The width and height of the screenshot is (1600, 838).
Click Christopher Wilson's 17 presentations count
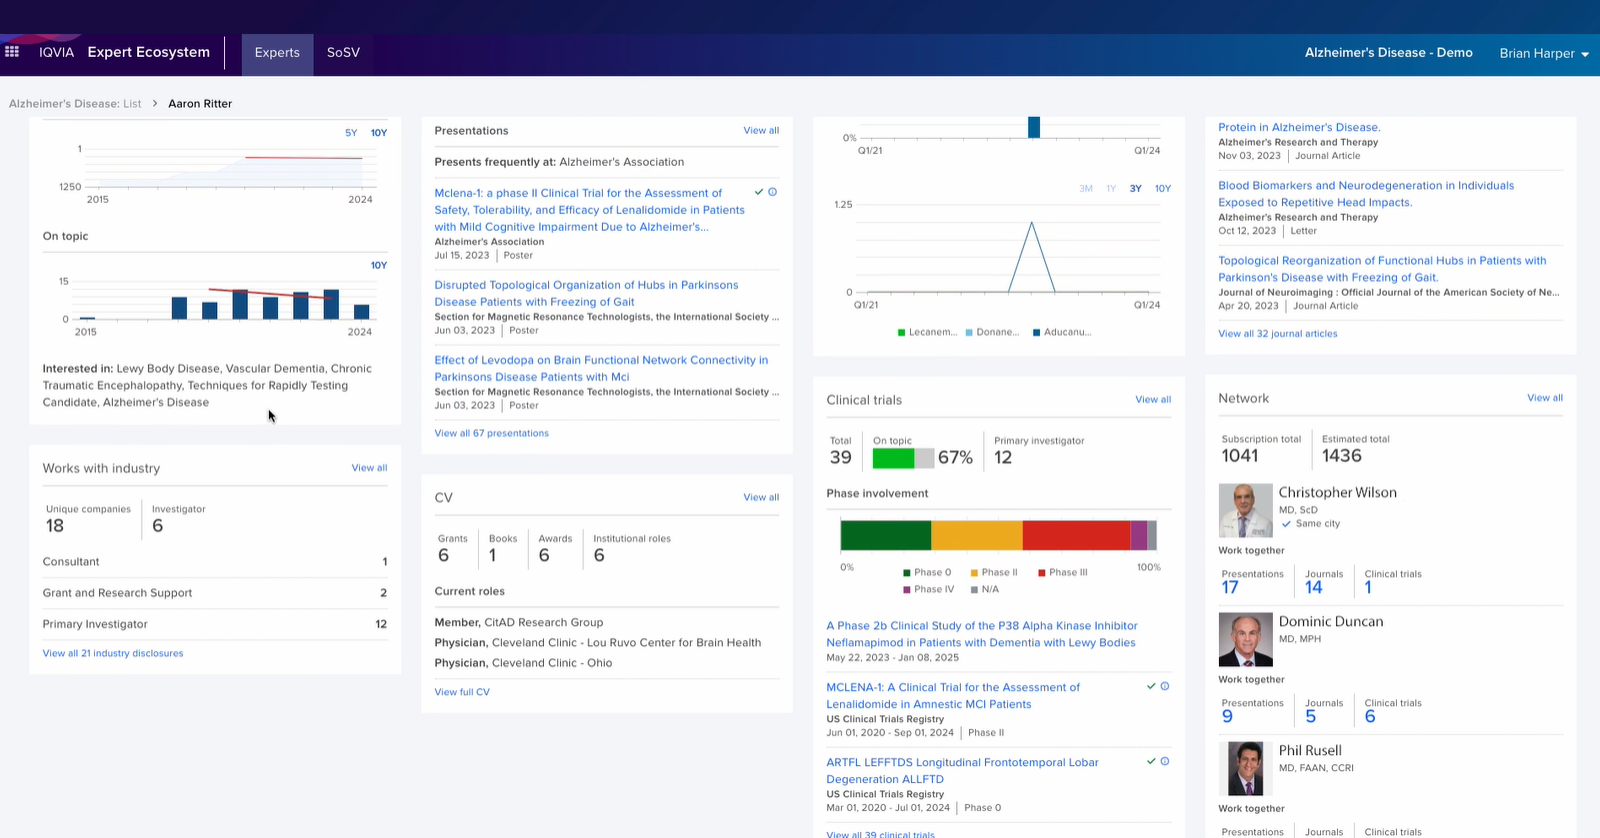(1230, 588)
